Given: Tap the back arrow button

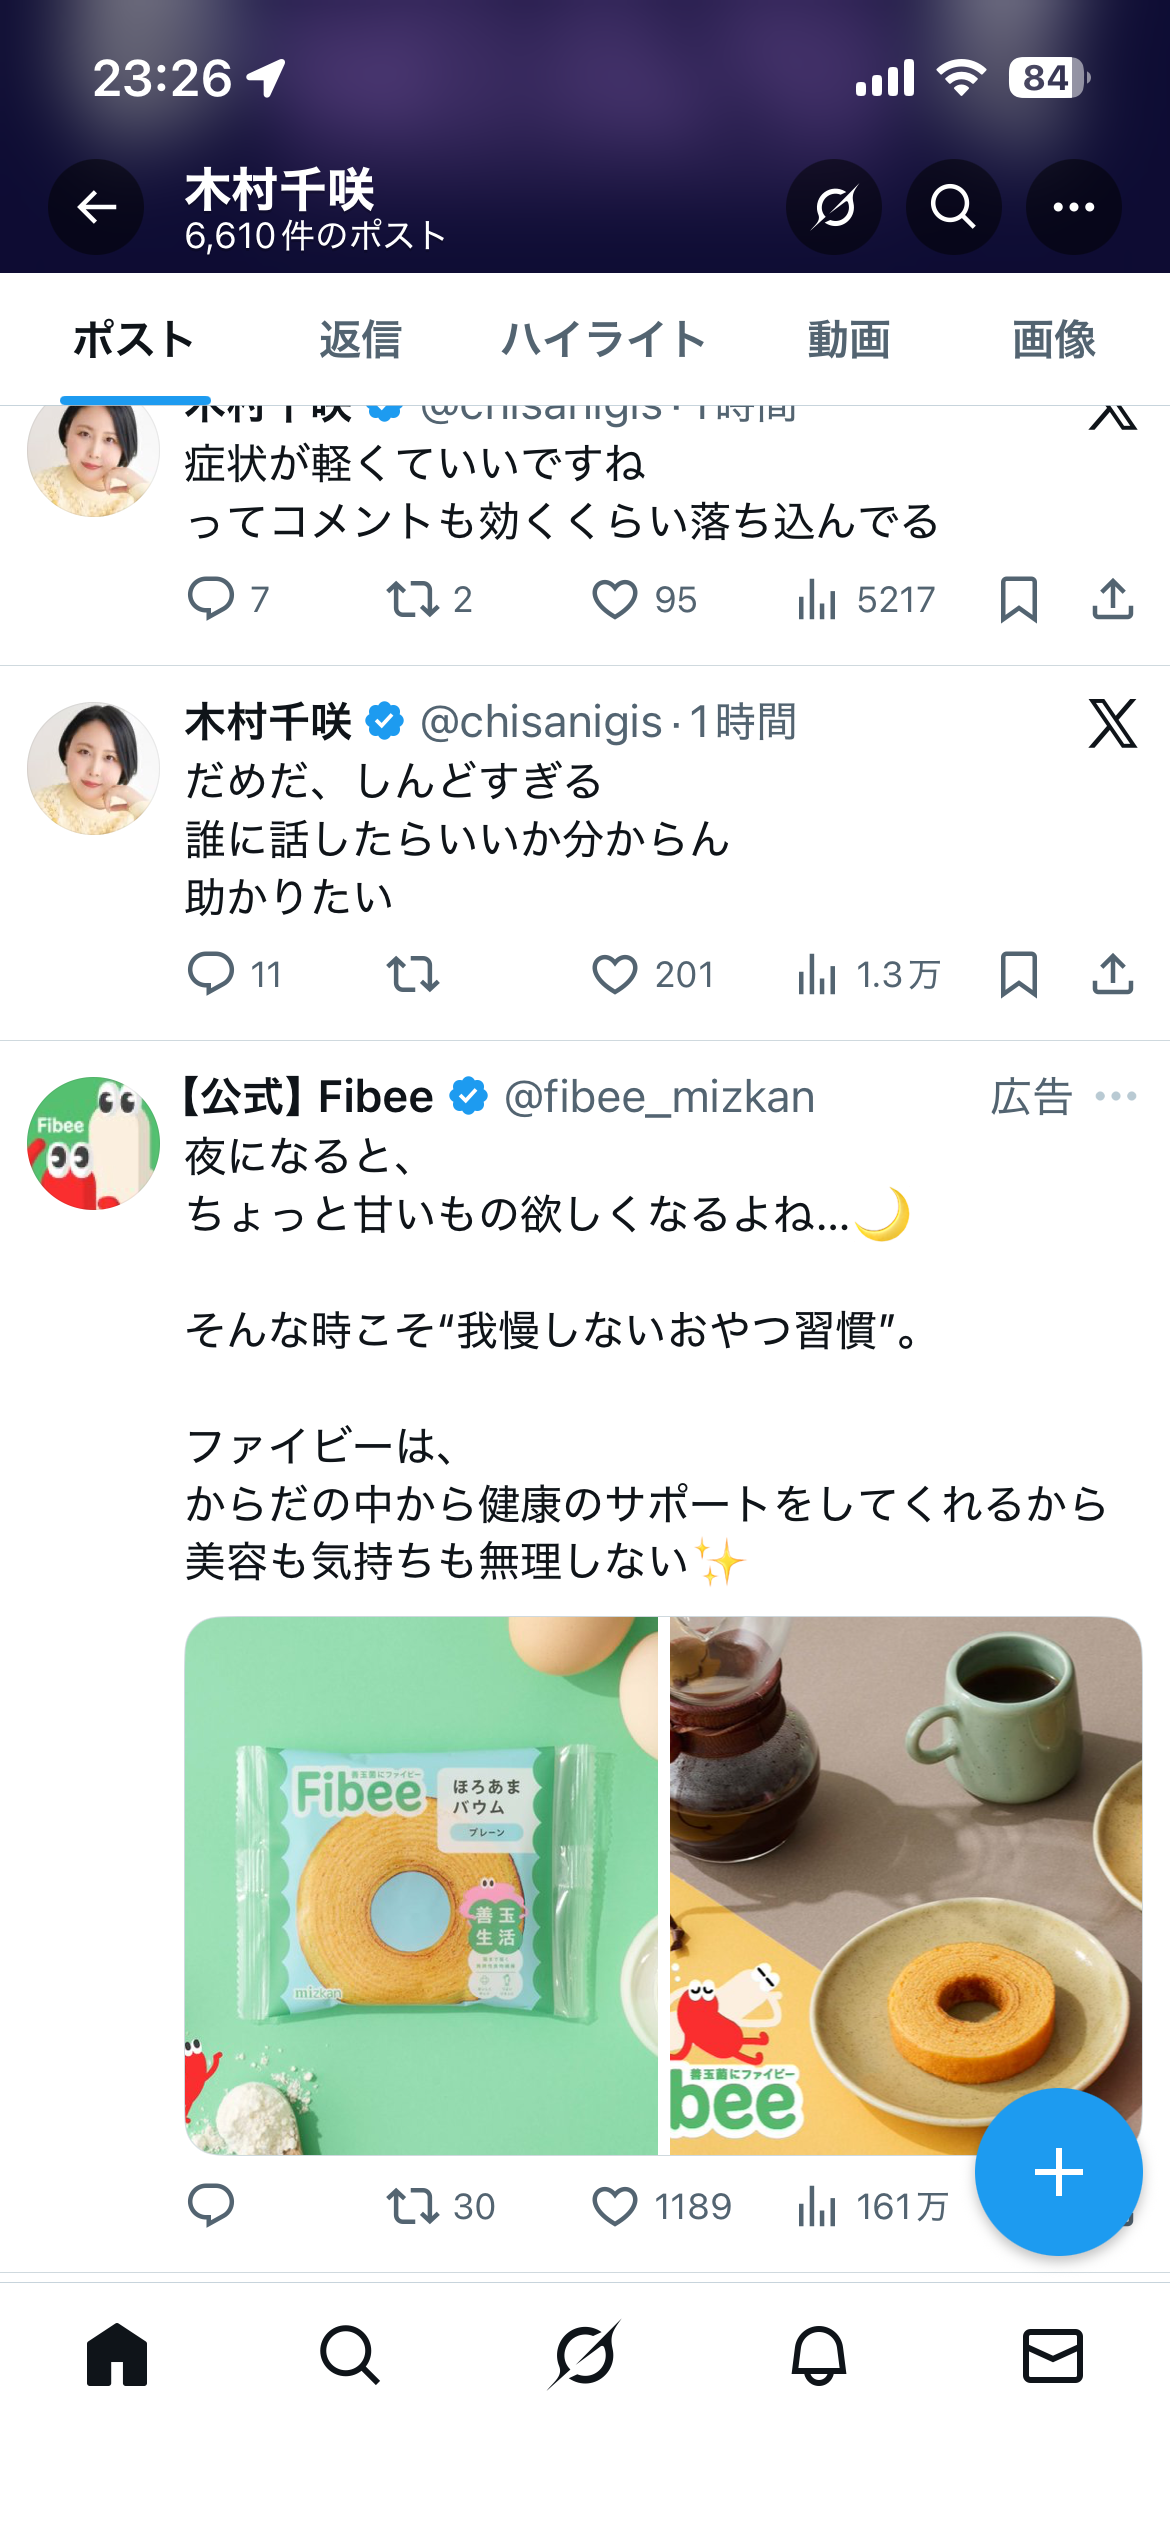Looking at the screenshot, I should pos(96,207).
